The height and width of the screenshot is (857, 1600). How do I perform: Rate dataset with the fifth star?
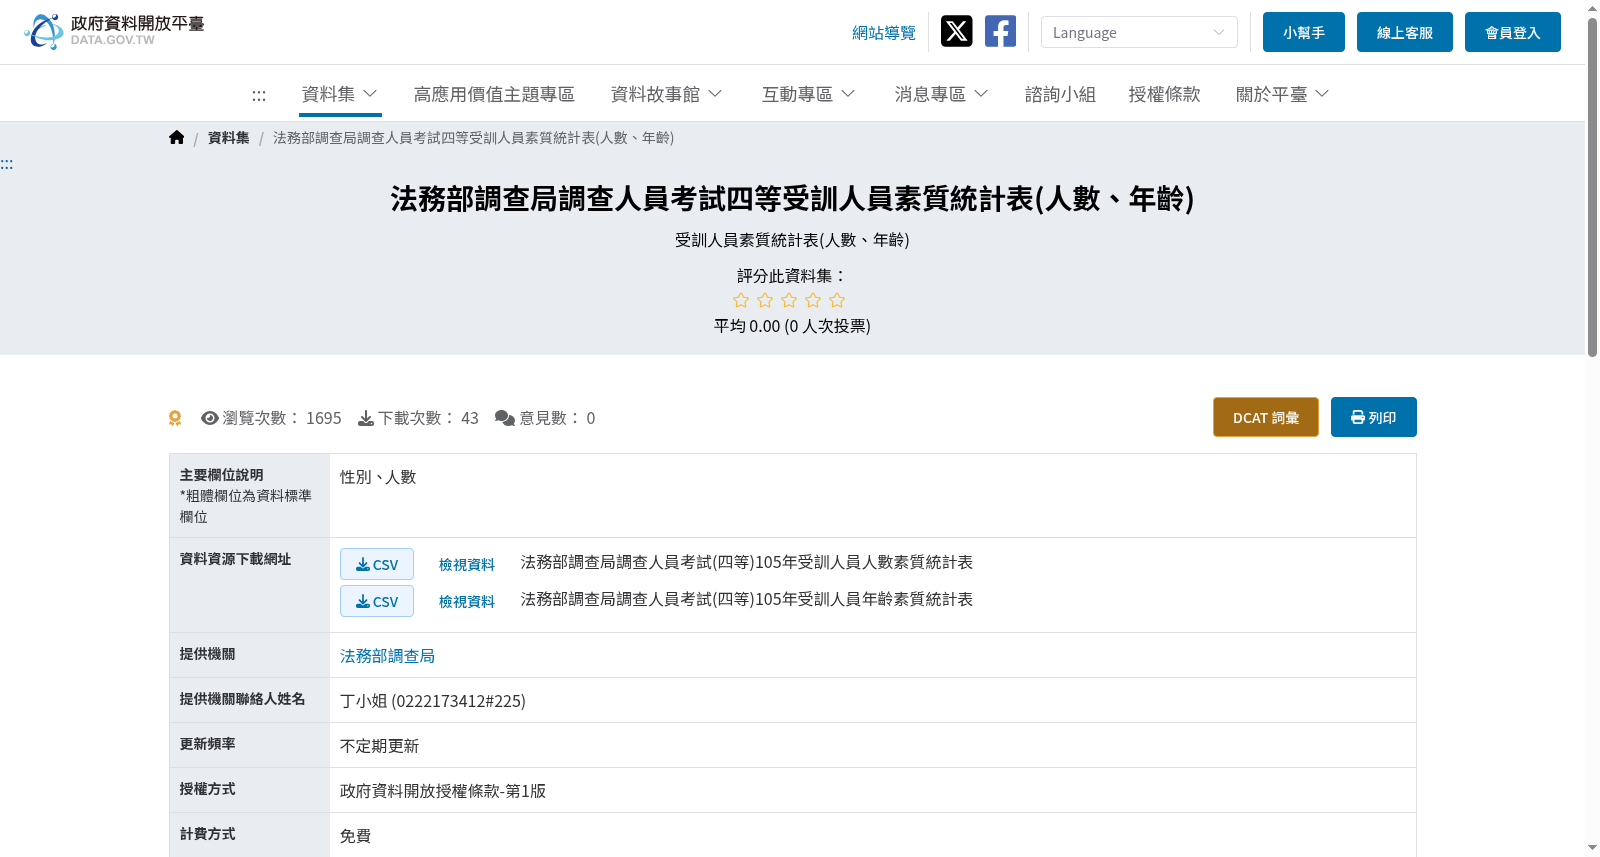tap(837, 300)
